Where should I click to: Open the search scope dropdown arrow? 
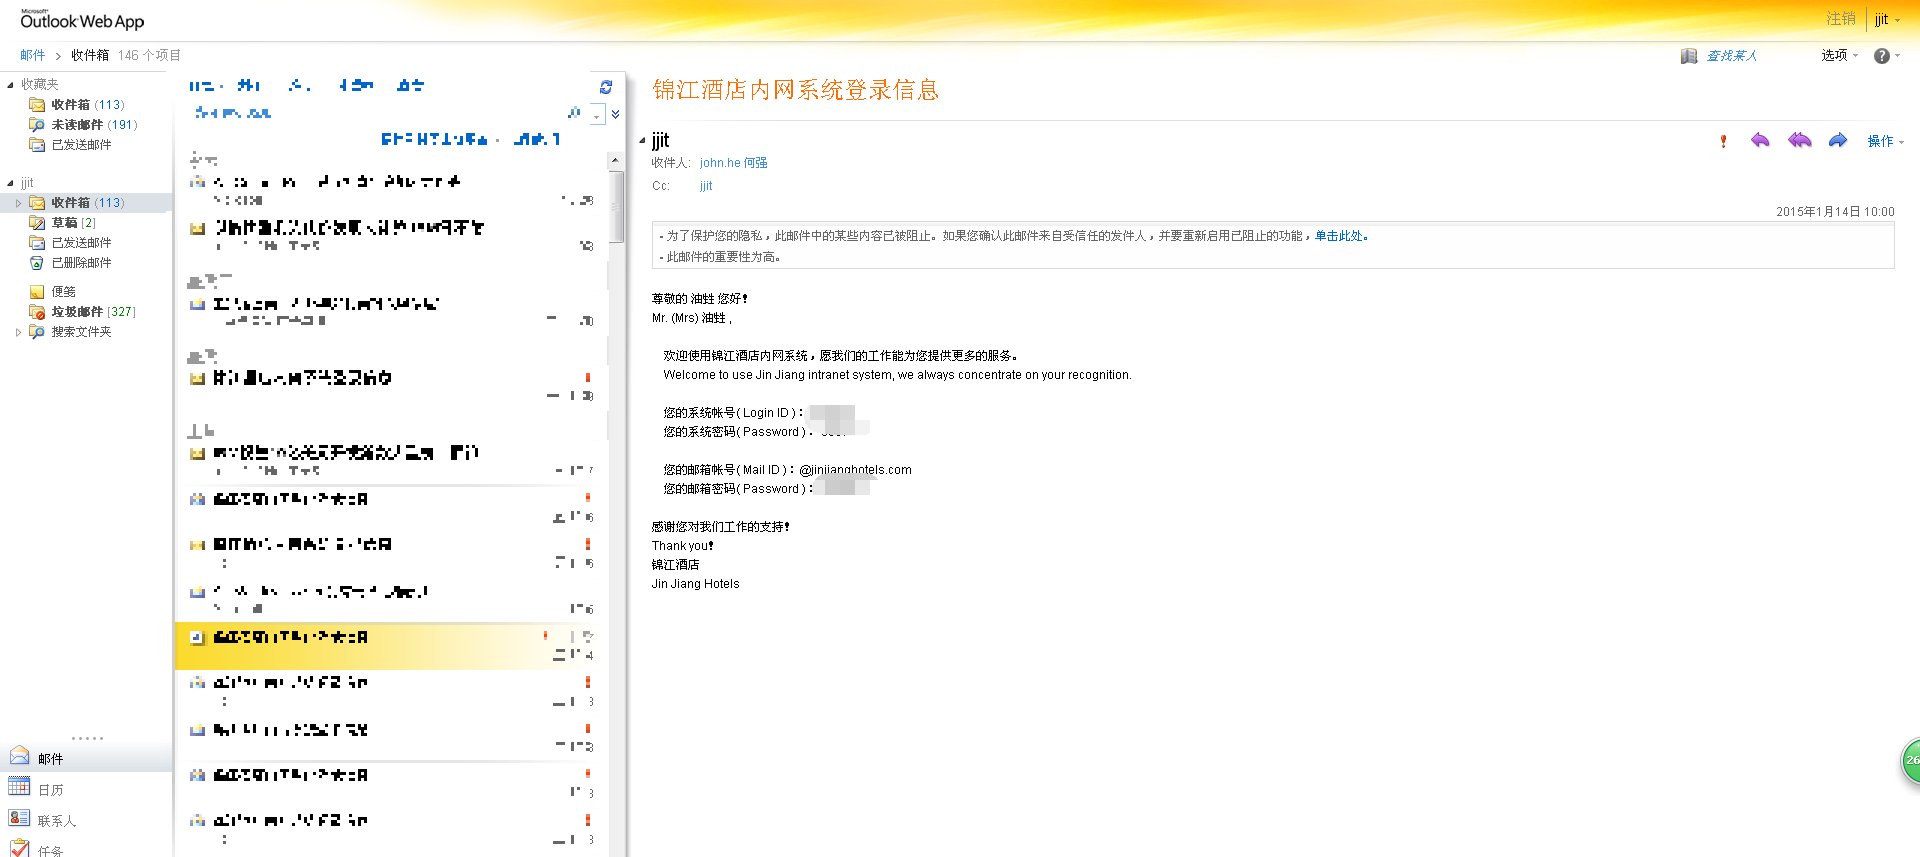(597, 115)
